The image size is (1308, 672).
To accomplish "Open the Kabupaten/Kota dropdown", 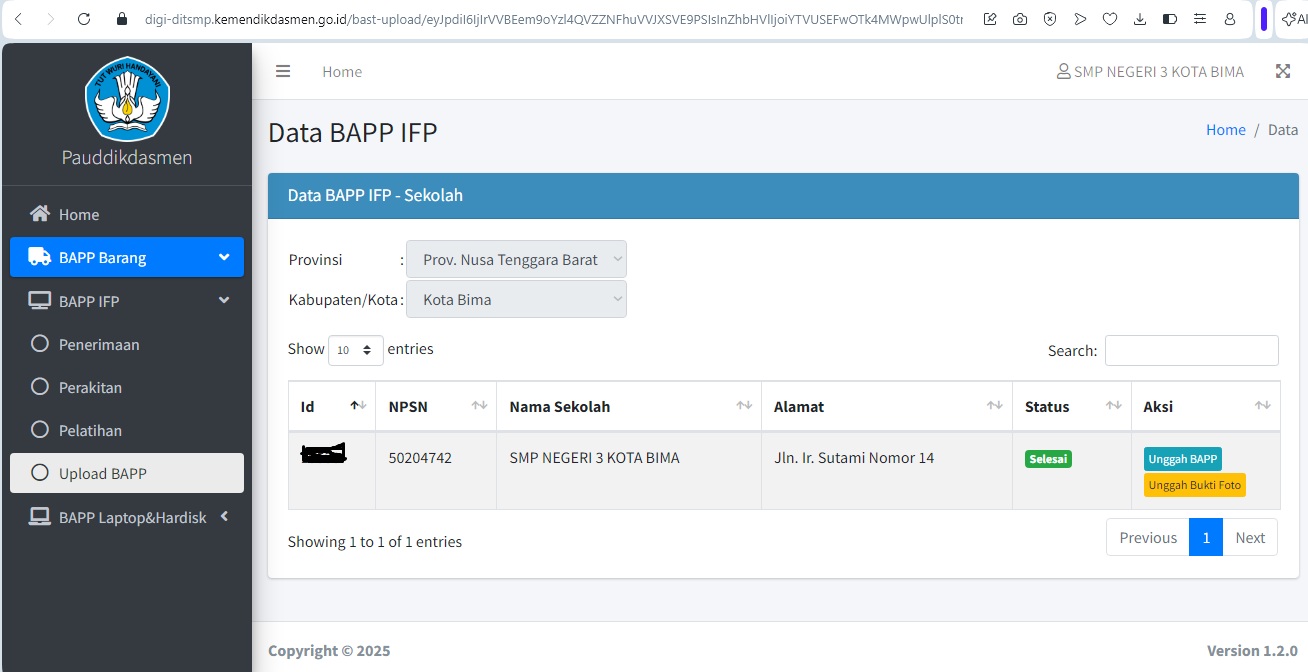I will [516, 299].
